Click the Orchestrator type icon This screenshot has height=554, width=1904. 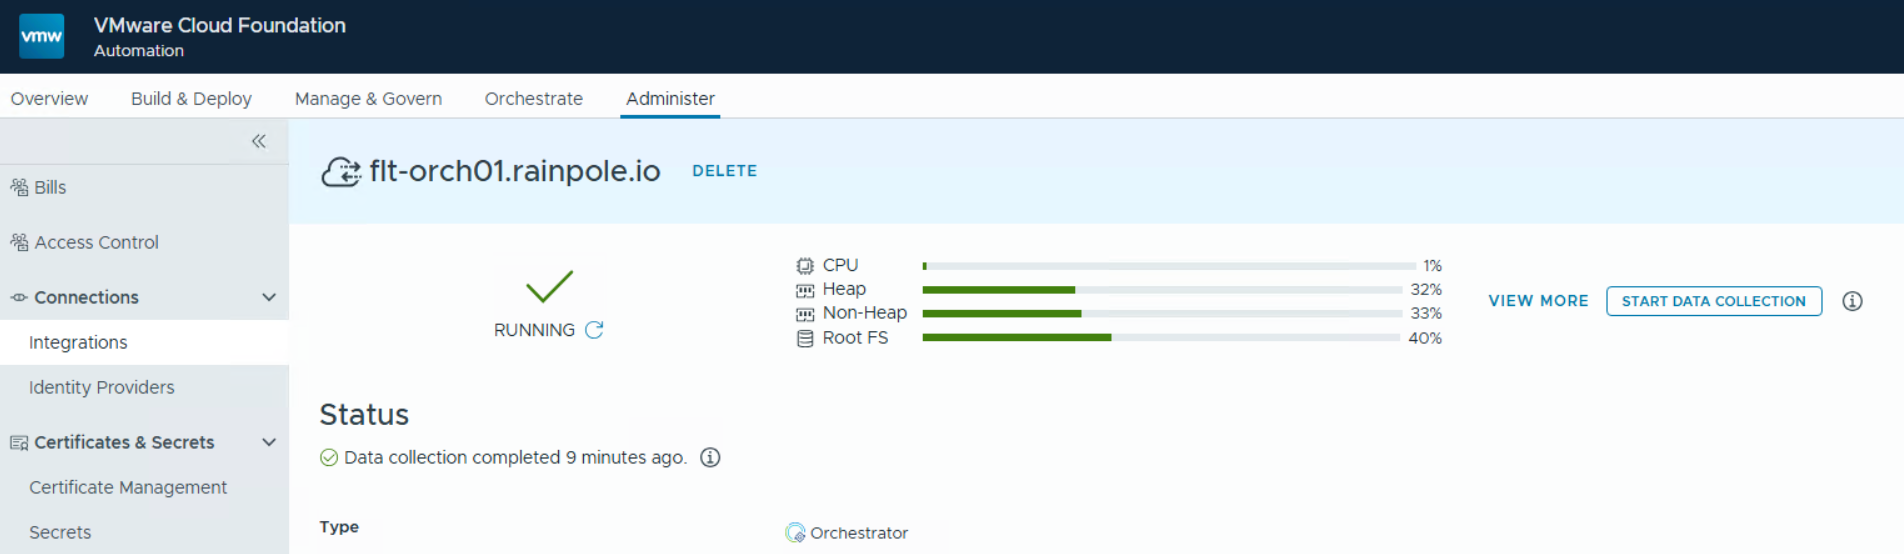click(795, 533)
